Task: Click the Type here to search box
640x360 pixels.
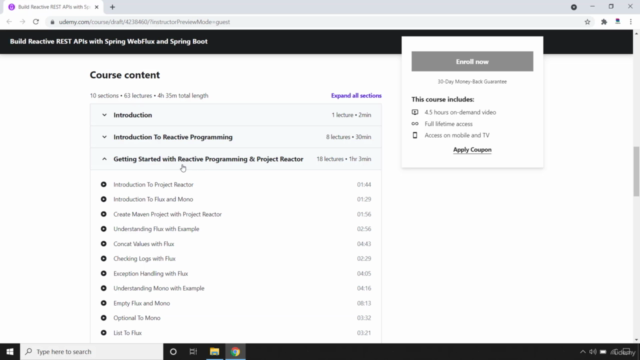Action: (92, 351)
